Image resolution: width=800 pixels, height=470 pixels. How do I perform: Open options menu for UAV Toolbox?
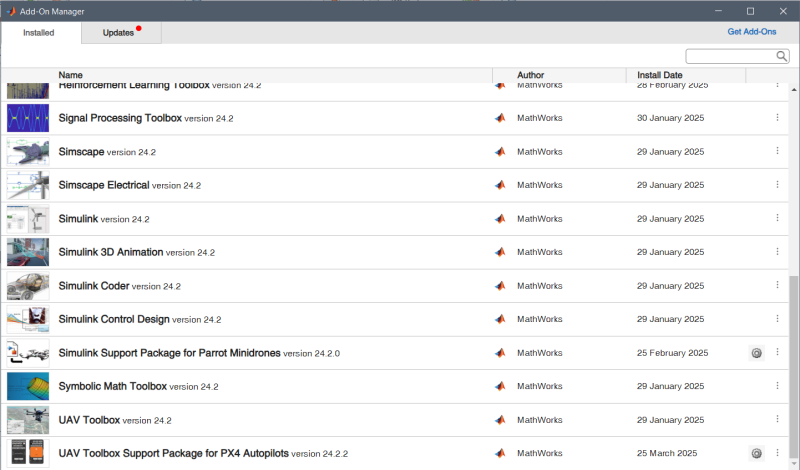(777, 419)
